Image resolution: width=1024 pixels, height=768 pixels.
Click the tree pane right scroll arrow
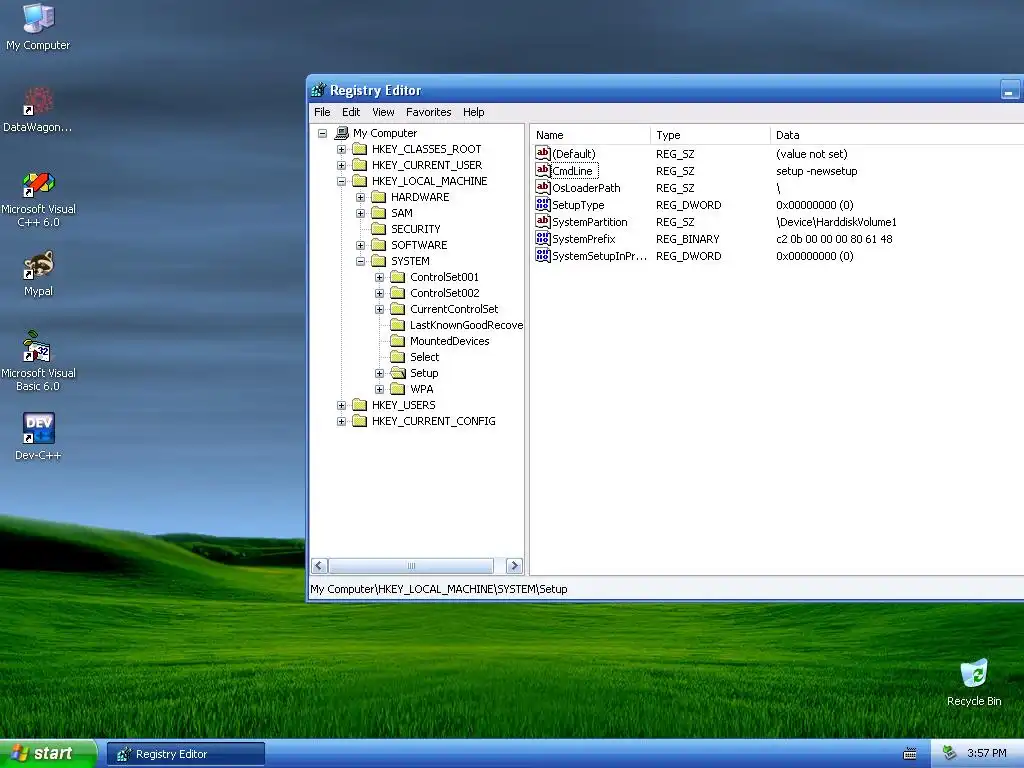(x=514, y=566)
